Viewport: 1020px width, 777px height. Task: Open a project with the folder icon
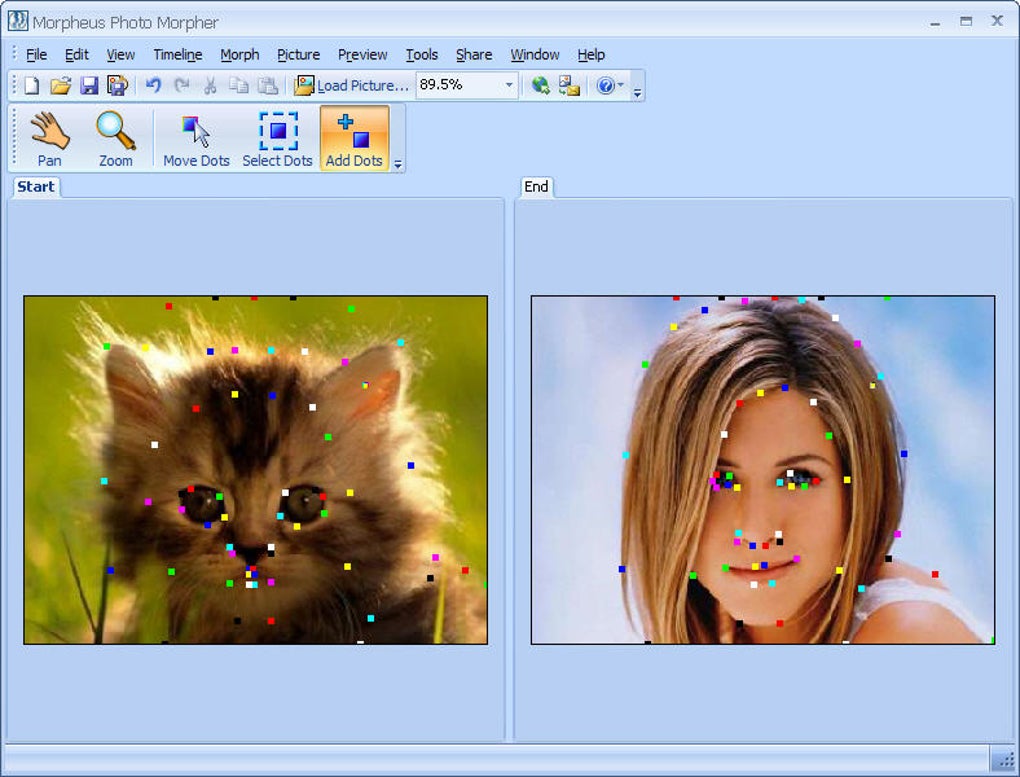coord(60,85)
